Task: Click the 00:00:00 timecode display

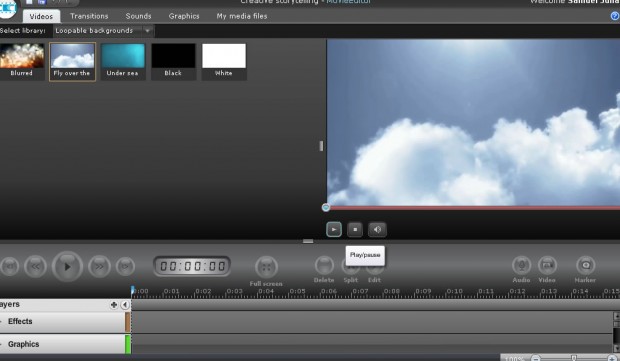Action: click(192, 266)
